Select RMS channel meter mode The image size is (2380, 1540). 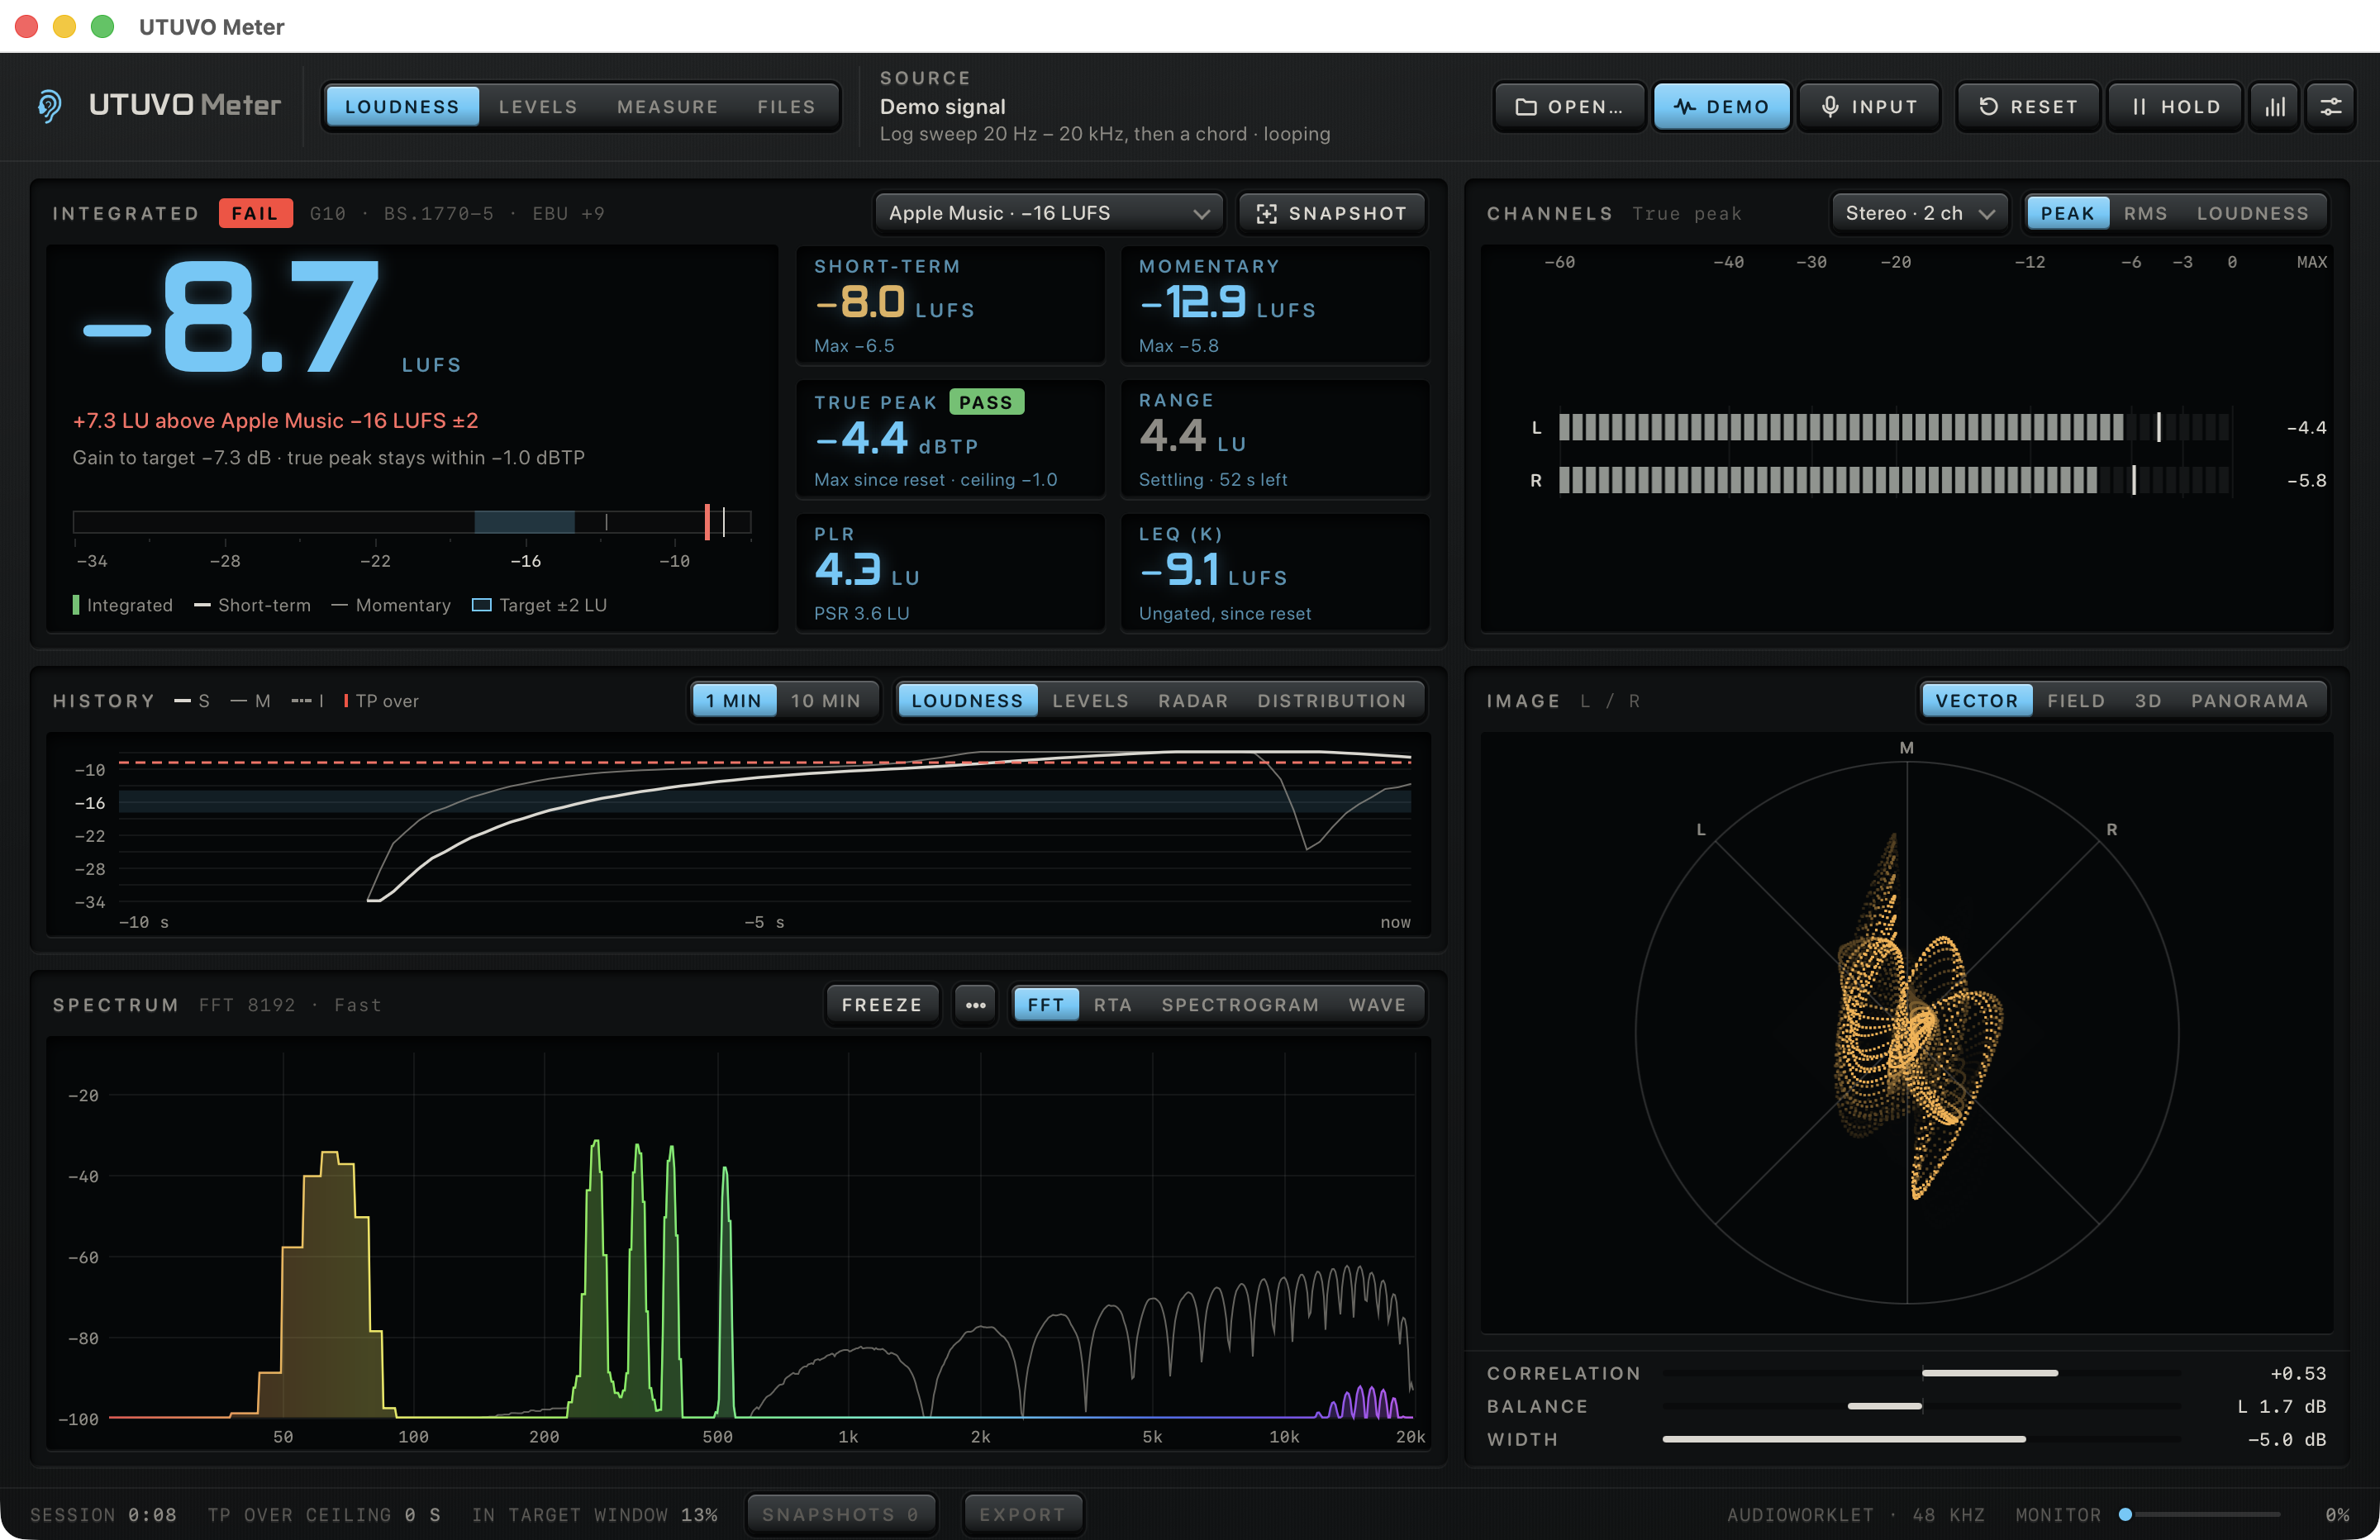coord(2145,213)
